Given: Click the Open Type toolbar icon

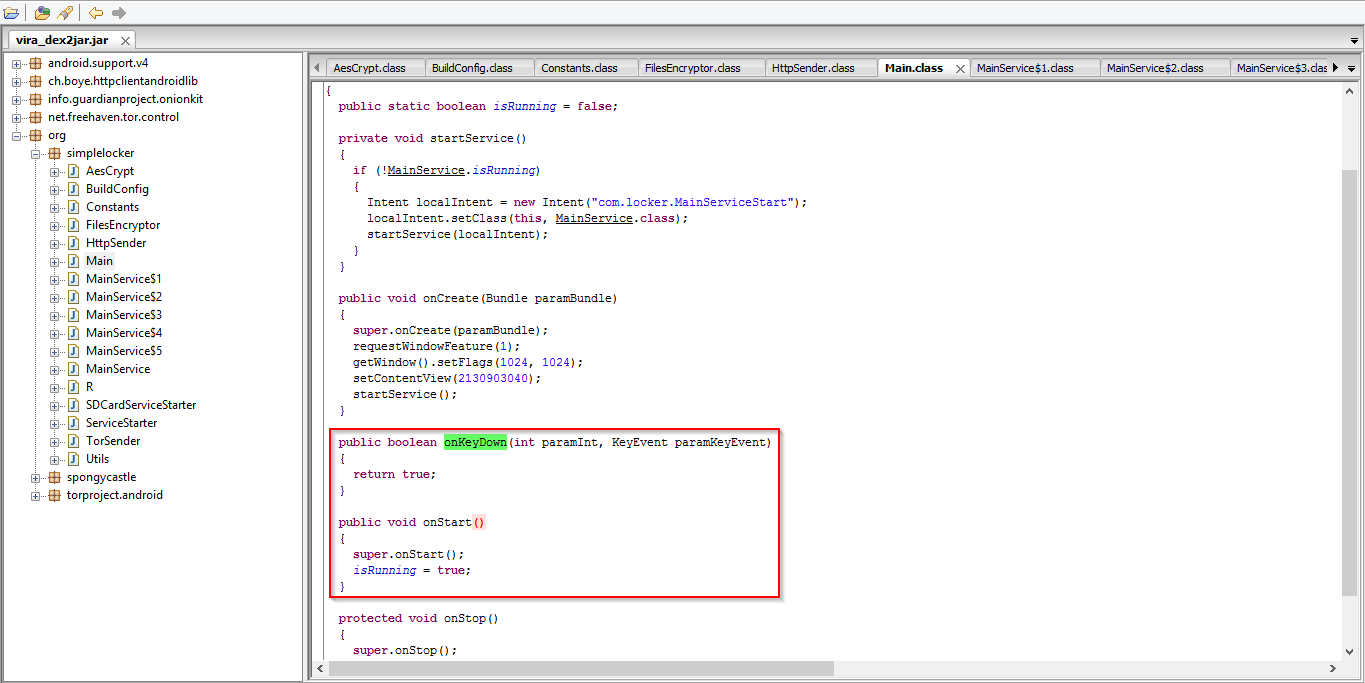Looking at the screenshot, I should coord(42,13).
